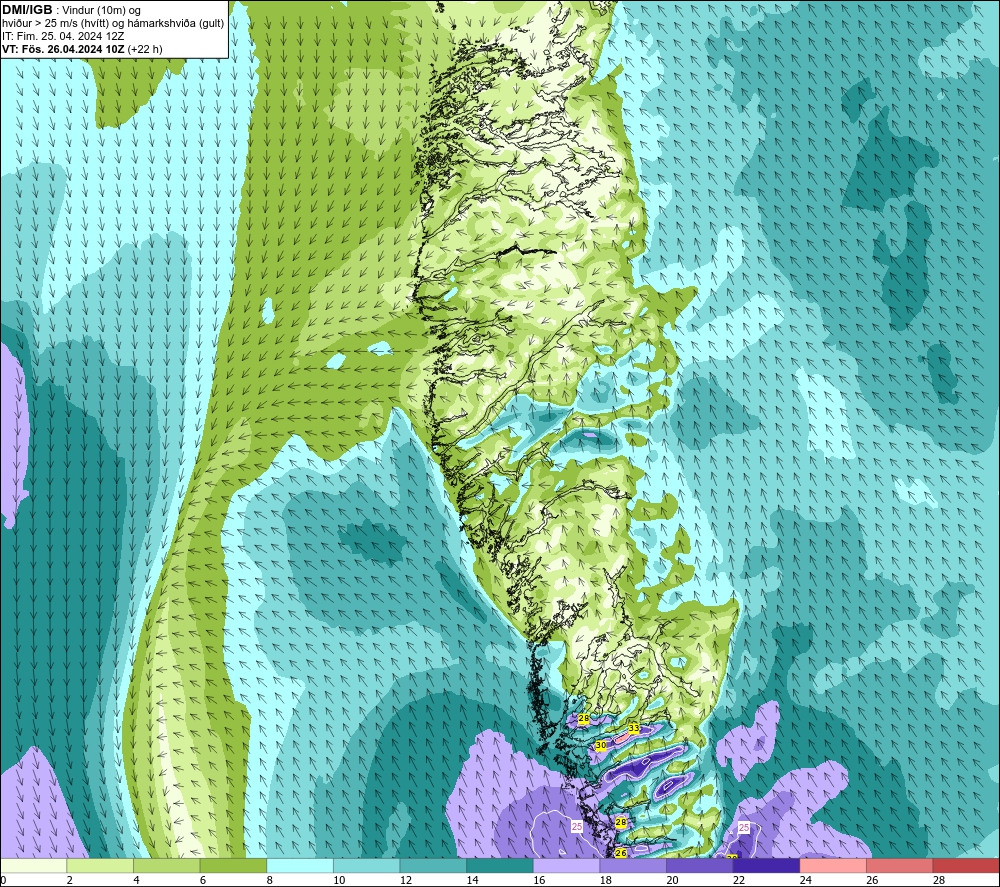This screenshot has height=887, width=1000.
Task: Click the bold DMI/IGB title text
Action: pyautogui.click(x=27, y=10)
